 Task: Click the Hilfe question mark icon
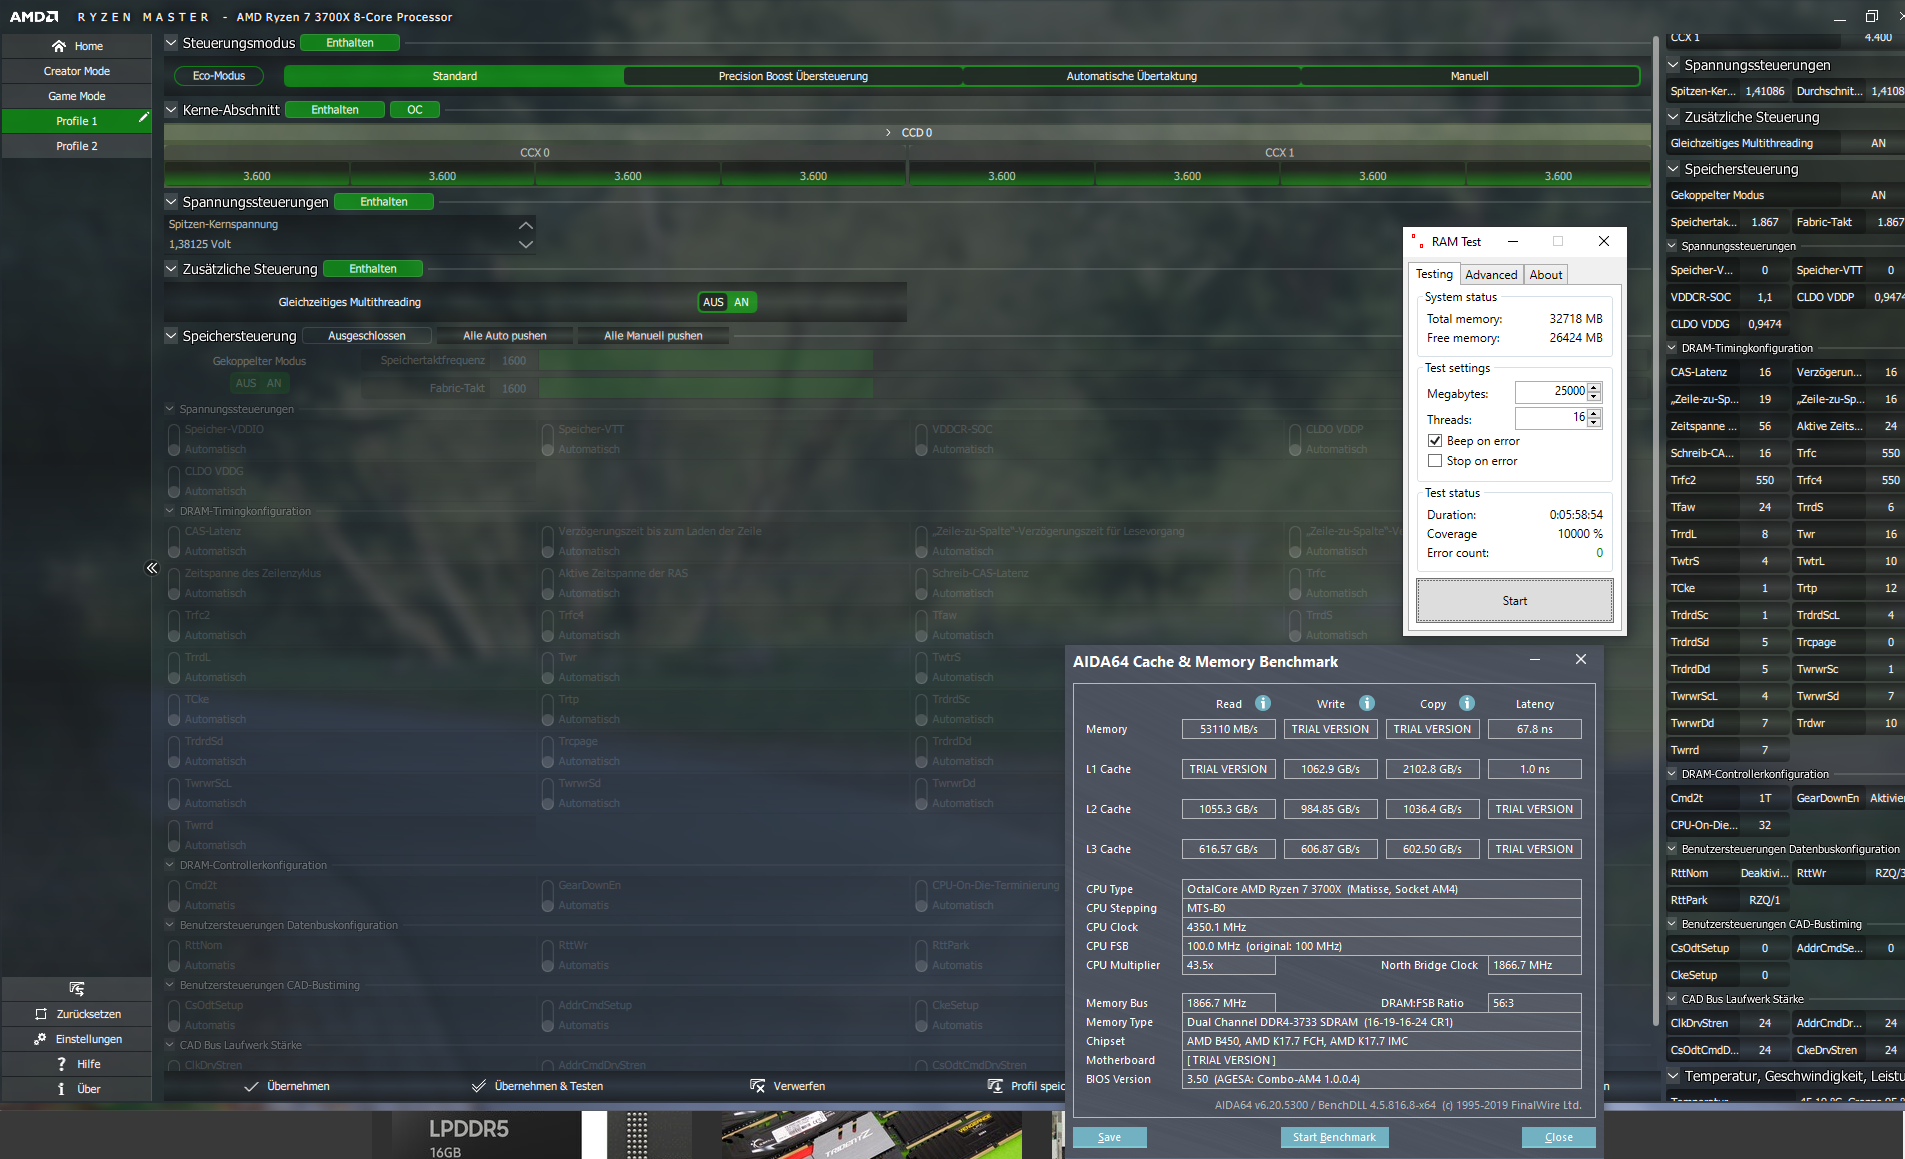(x=61, y=1064)
